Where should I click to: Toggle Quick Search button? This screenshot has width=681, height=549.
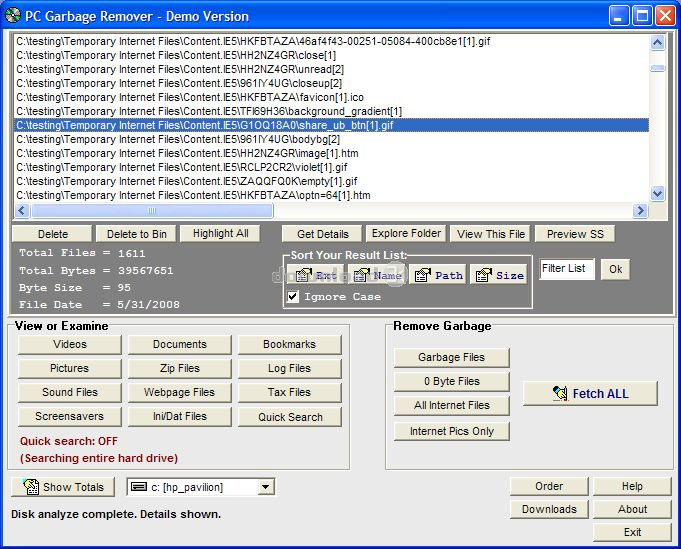290,417
